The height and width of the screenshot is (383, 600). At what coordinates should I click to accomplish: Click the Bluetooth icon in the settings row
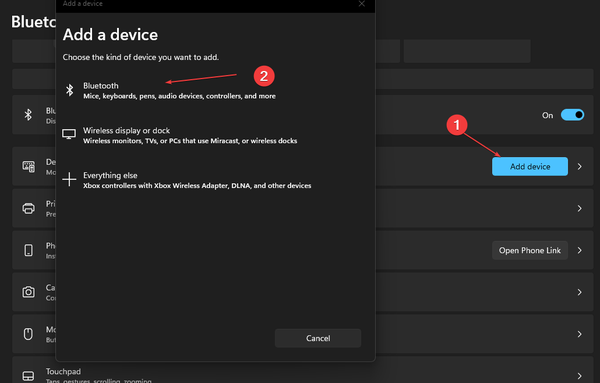pyautogui.click(x=28, y=115)
